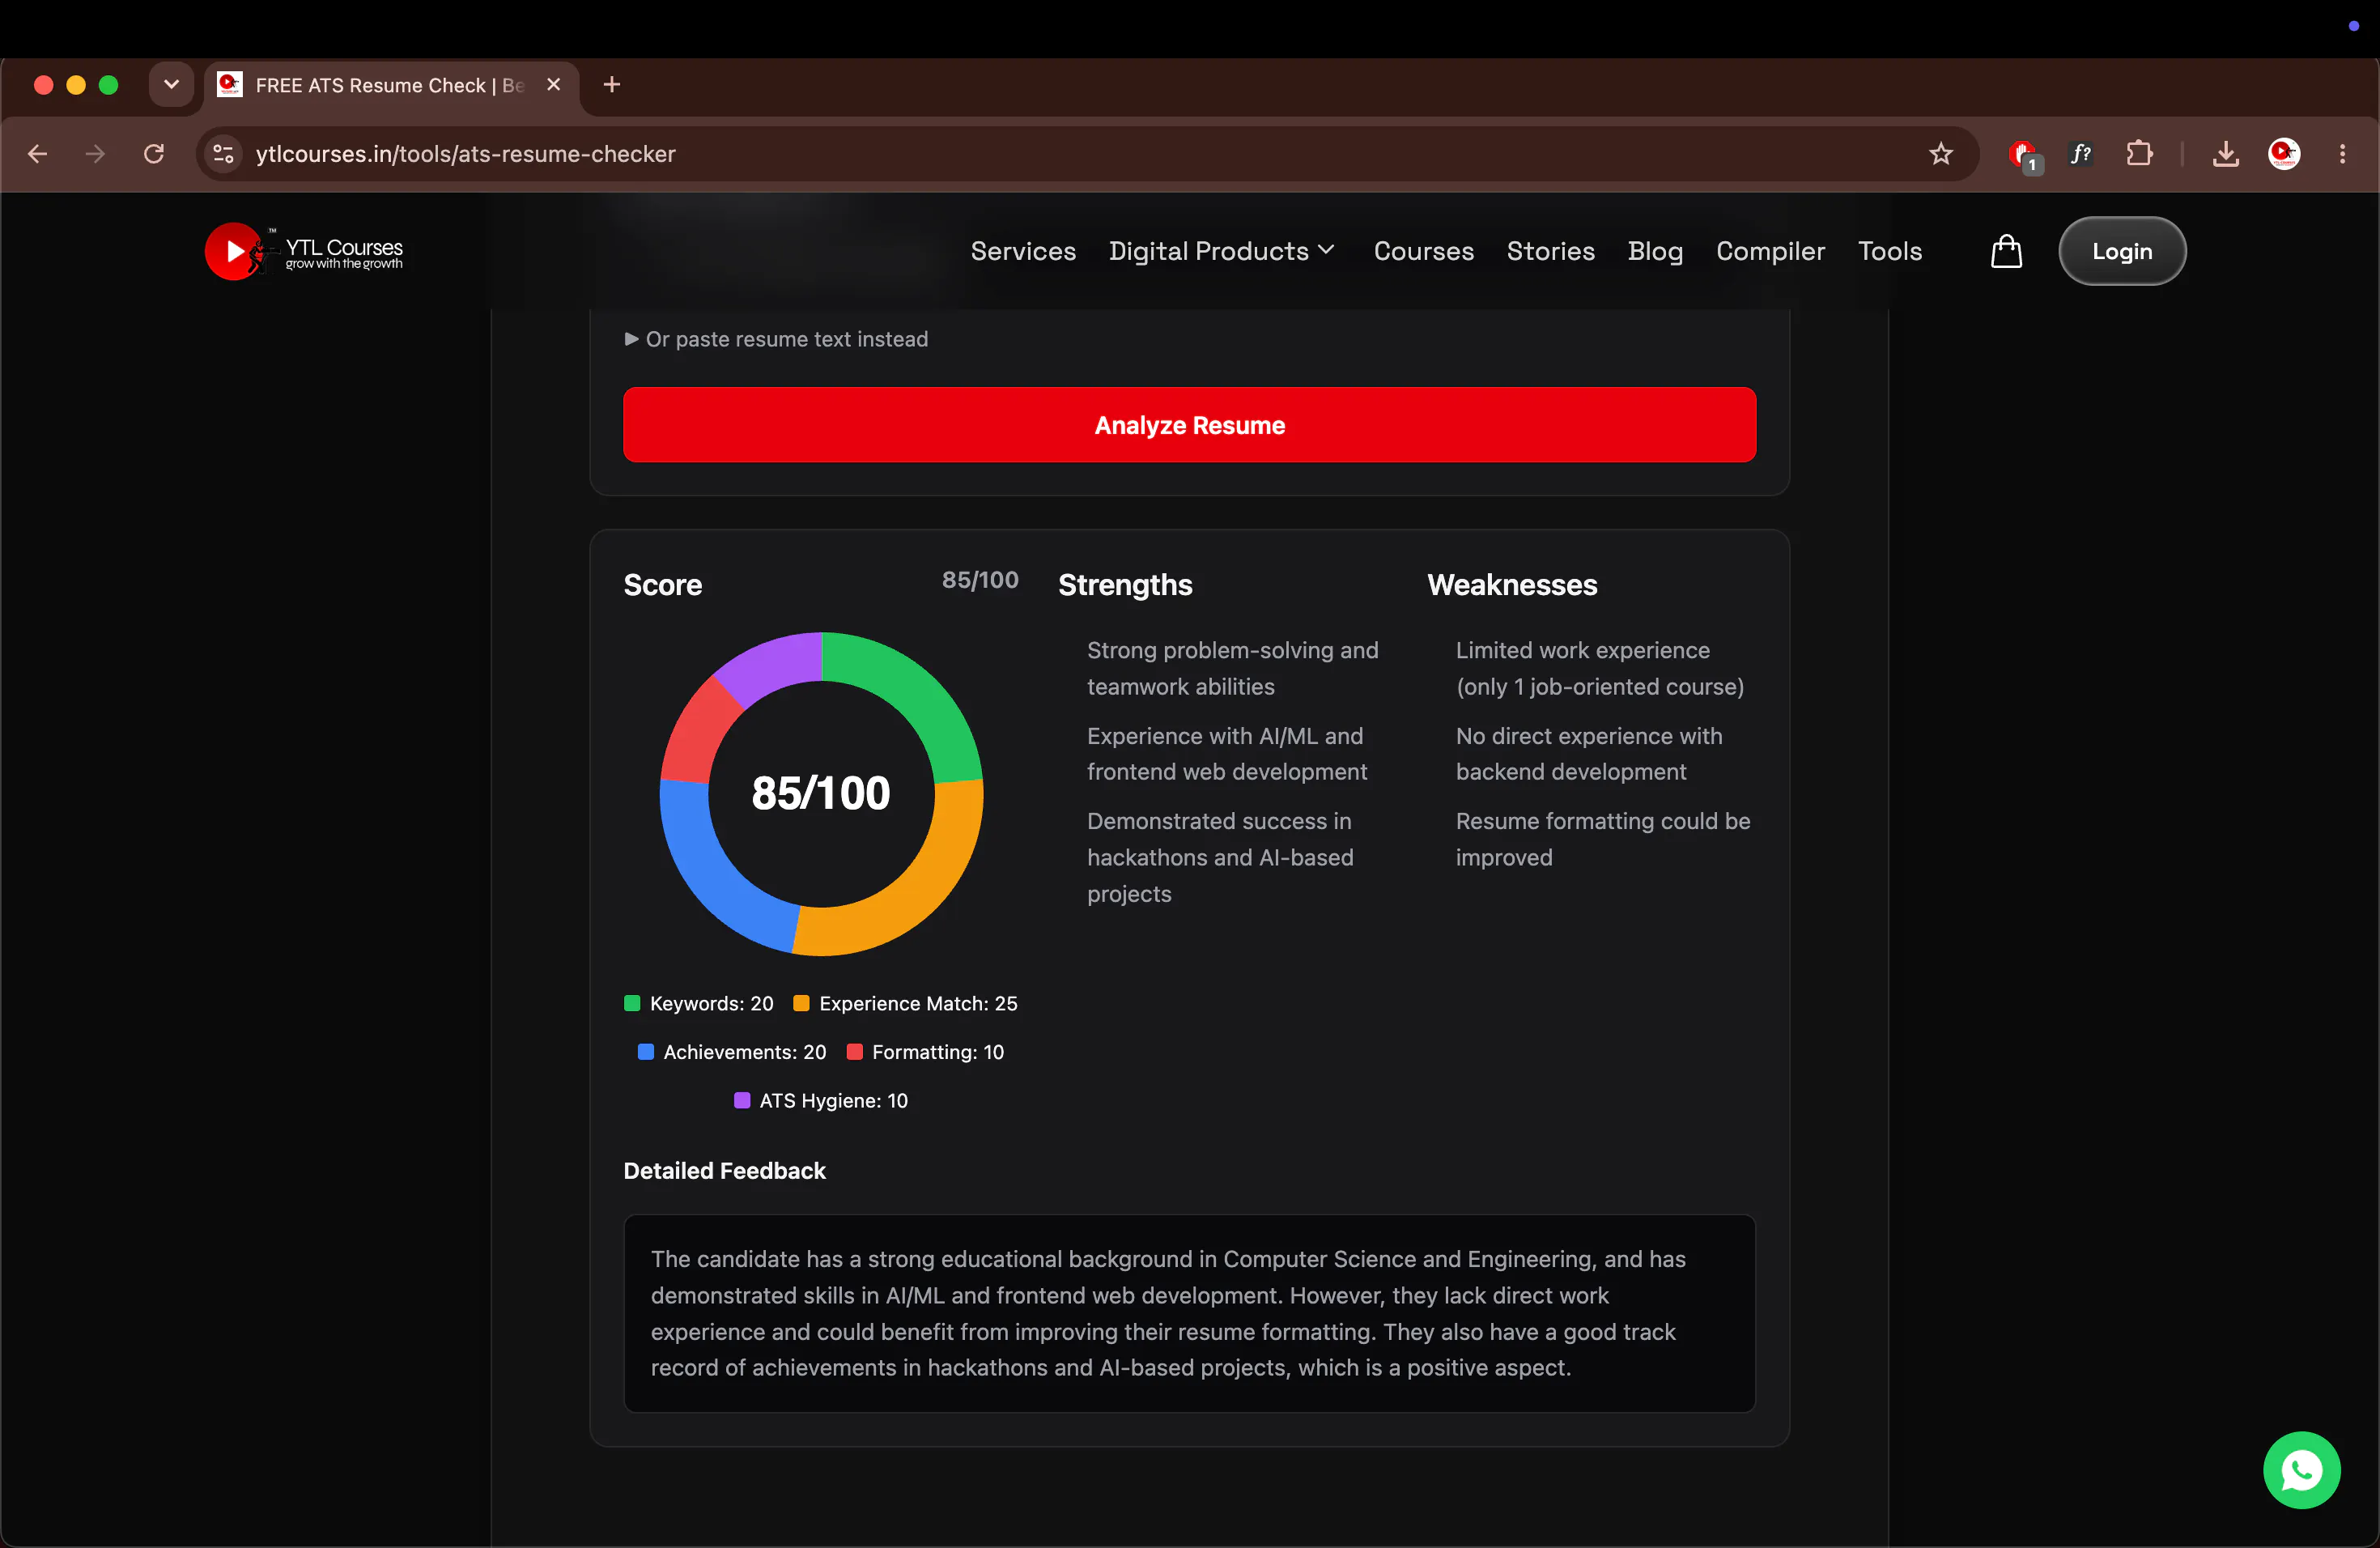The width and height of the screenshot is (2380, 1548).
Task: Click the 'Weaknesses' heading
Action: (x=1511, y=585)
